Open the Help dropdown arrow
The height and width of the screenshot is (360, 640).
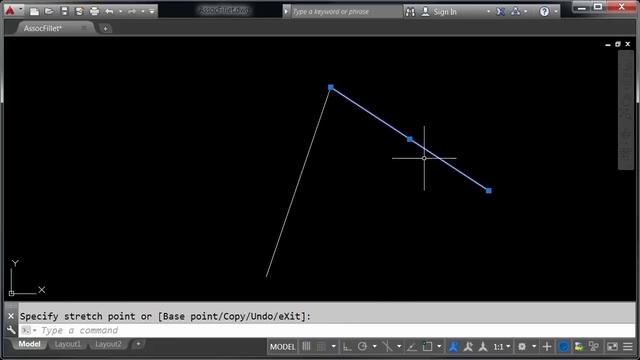pyautogui.click(x=556, y=12)
